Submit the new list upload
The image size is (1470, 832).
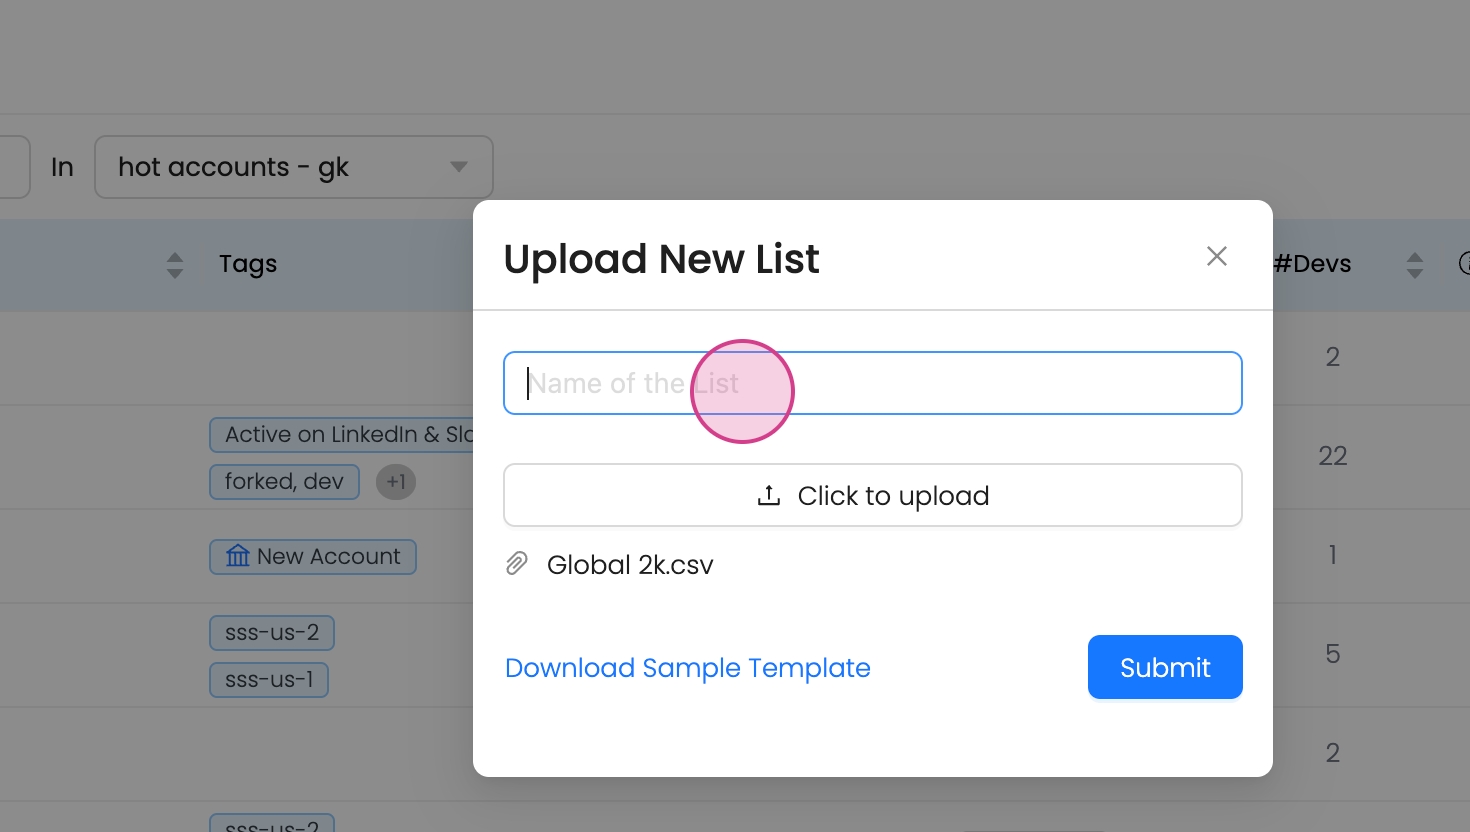click(1164, 667)
